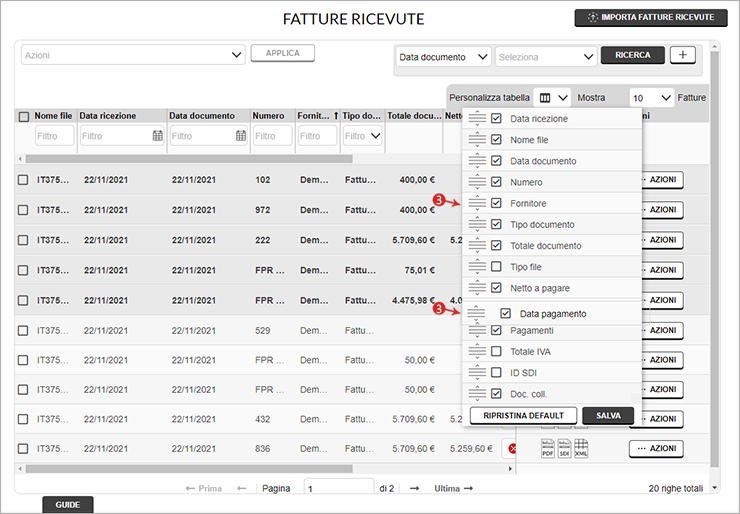Viewport: 740px width, 514px height.
Task: Click the IMPORTA FATTURE RICEVUTE button
Action: click(x=651, y=17)
